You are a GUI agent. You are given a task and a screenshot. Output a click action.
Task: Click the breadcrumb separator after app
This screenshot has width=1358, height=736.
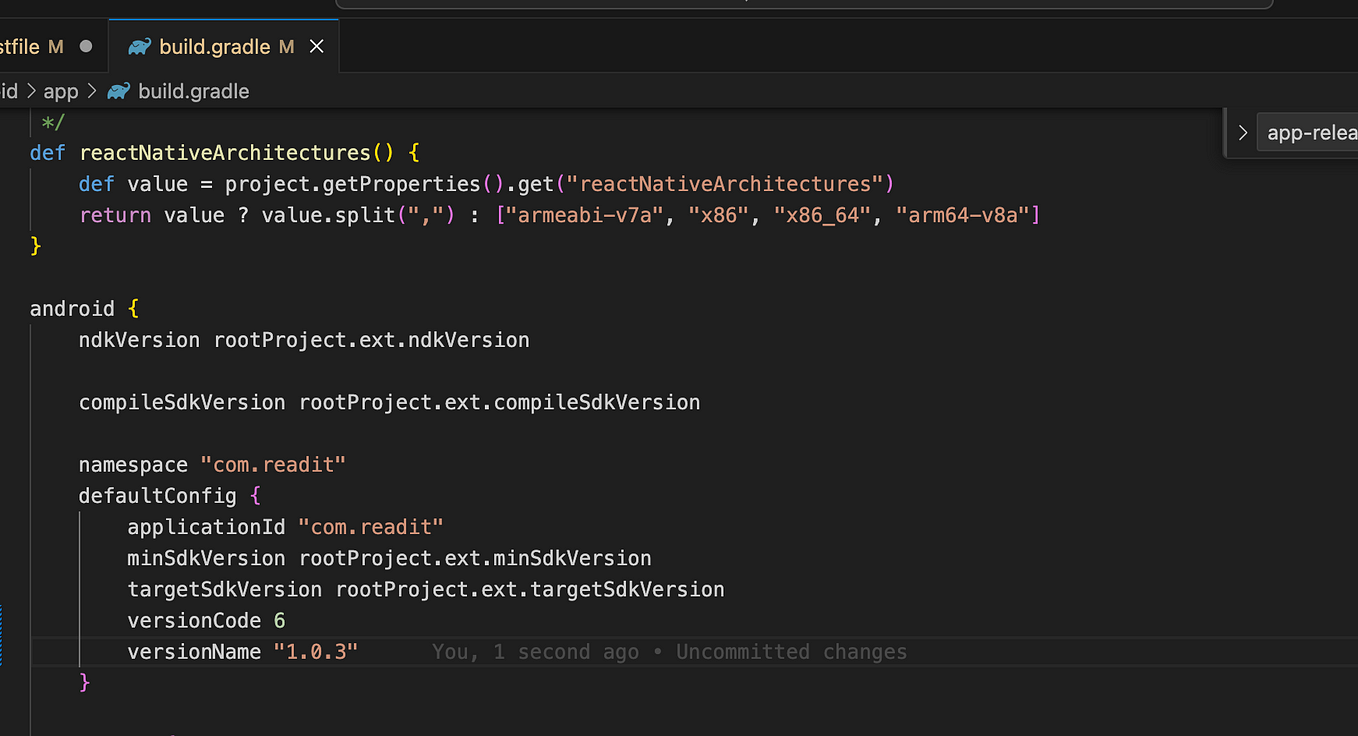point(93,90)
